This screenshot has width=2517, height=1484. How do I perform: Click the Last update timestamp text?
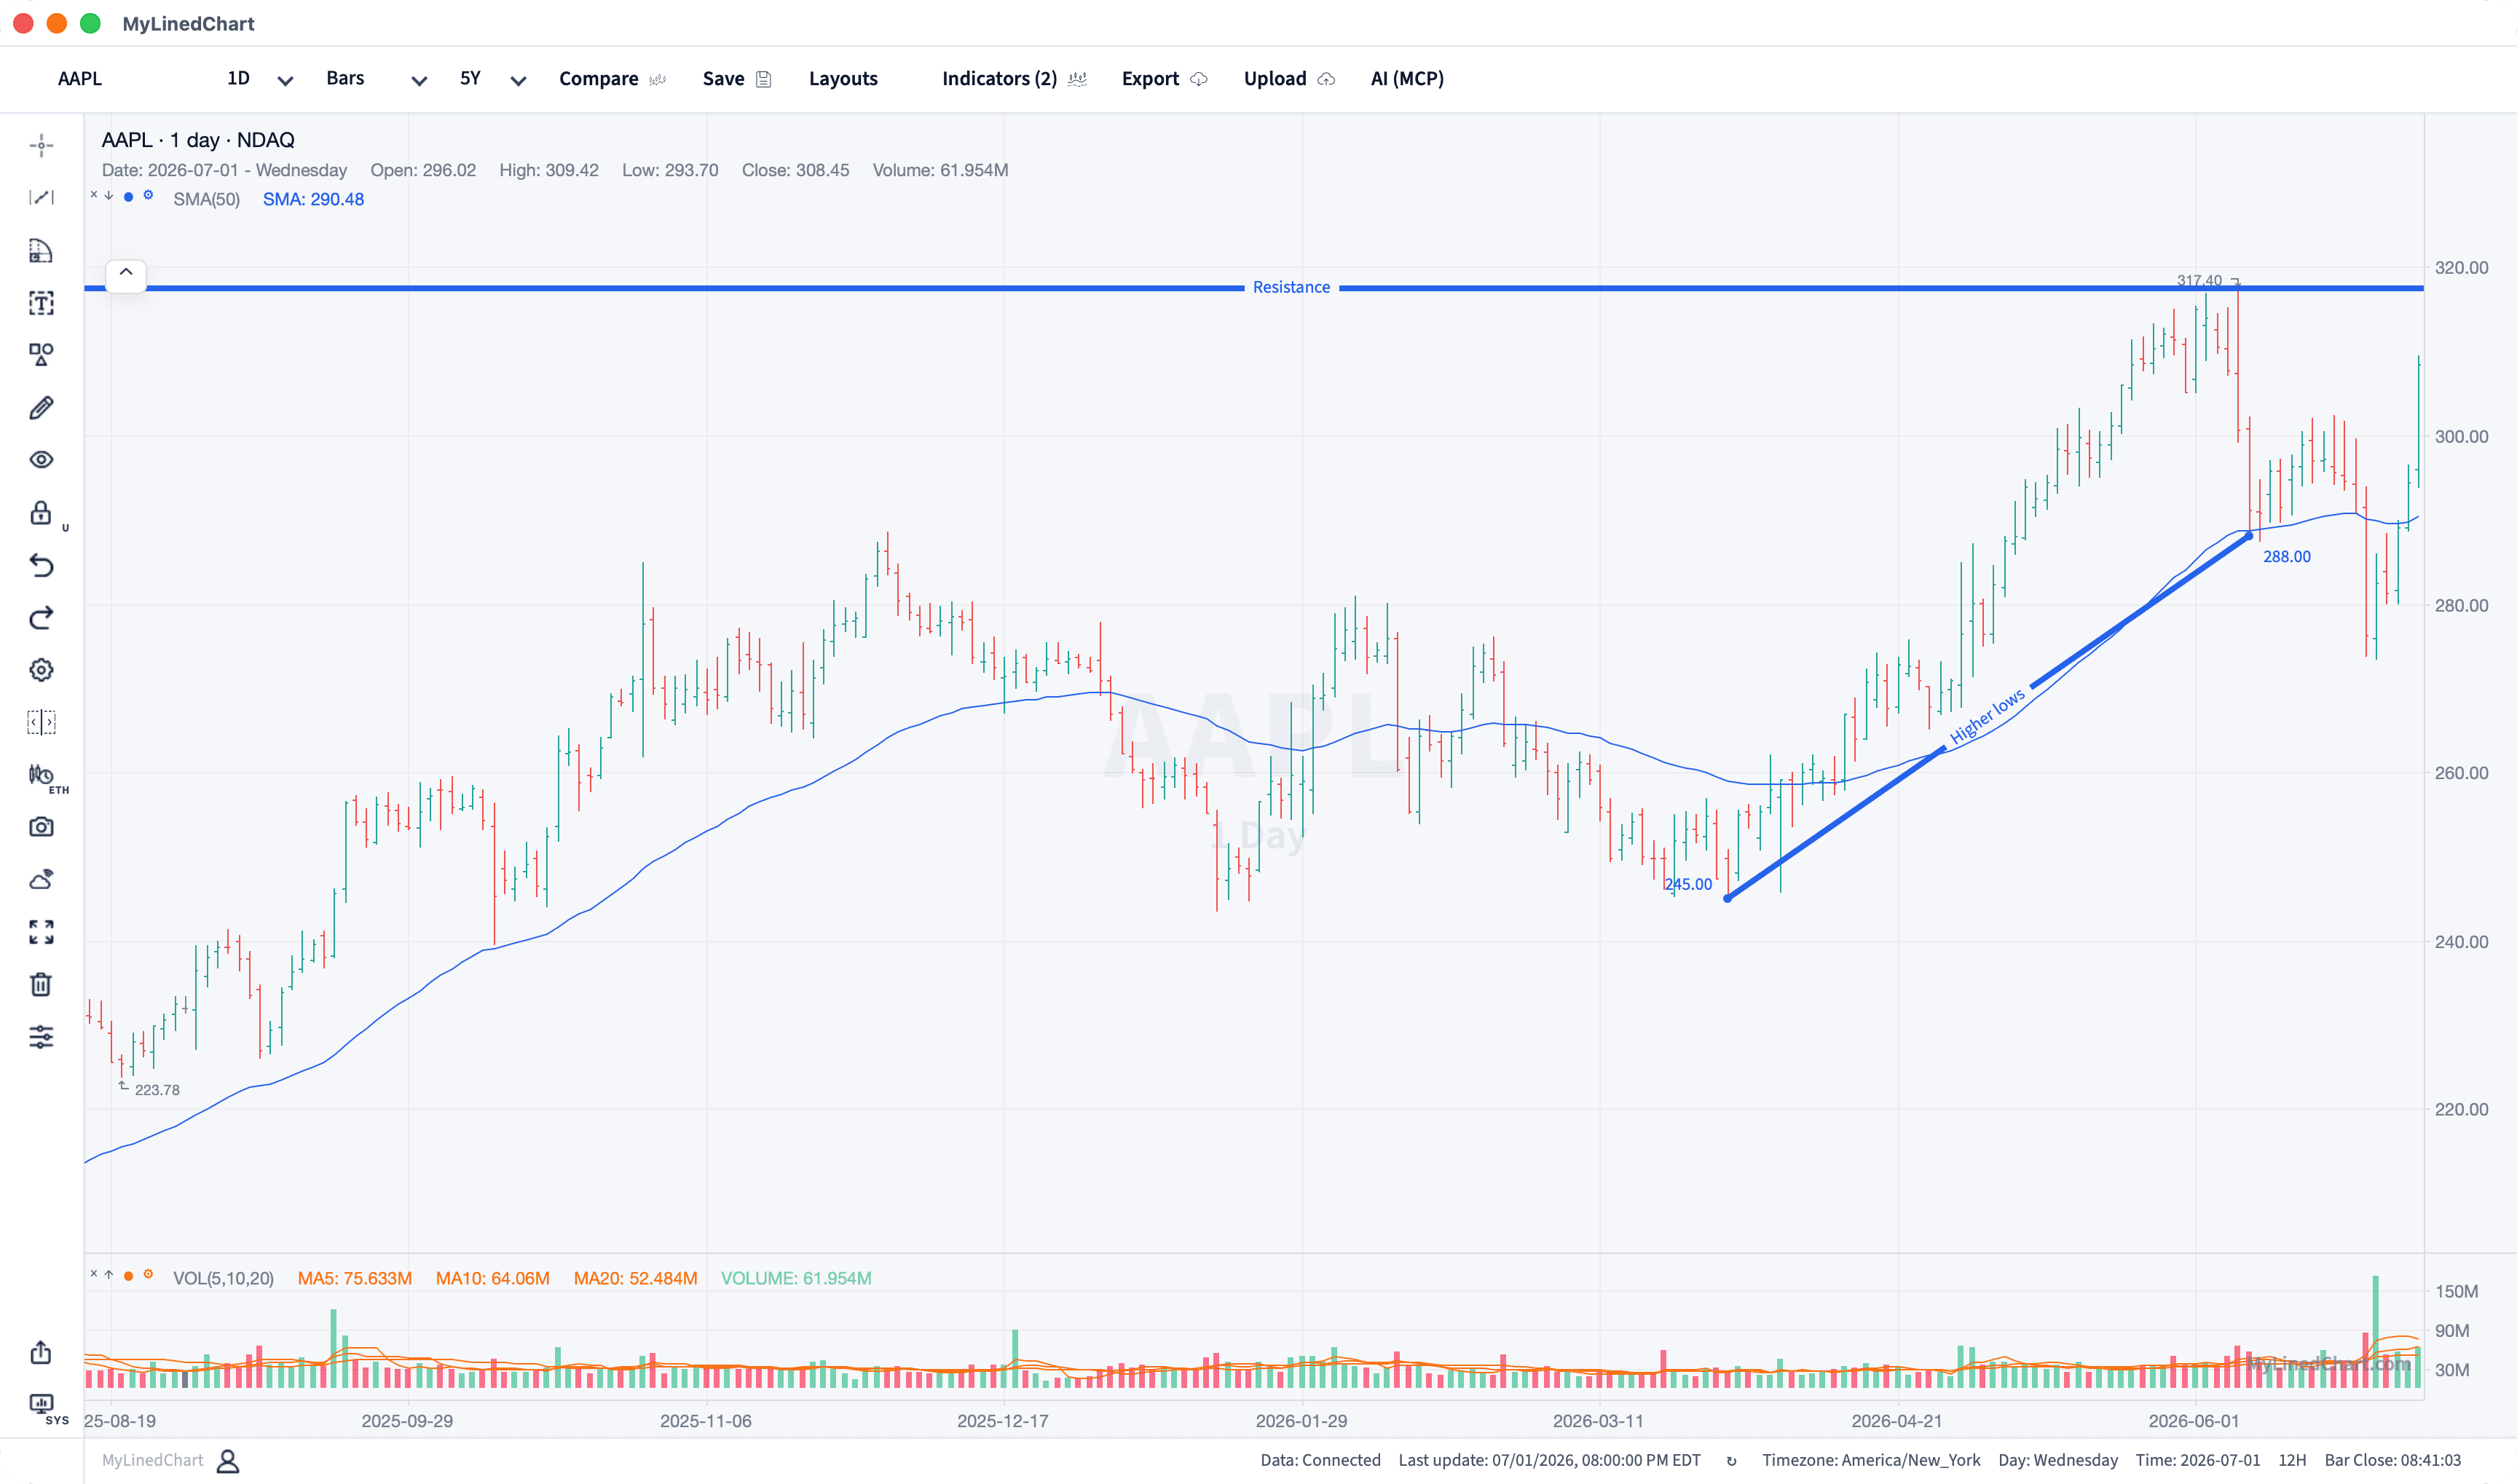[x=1549, y=1460]
